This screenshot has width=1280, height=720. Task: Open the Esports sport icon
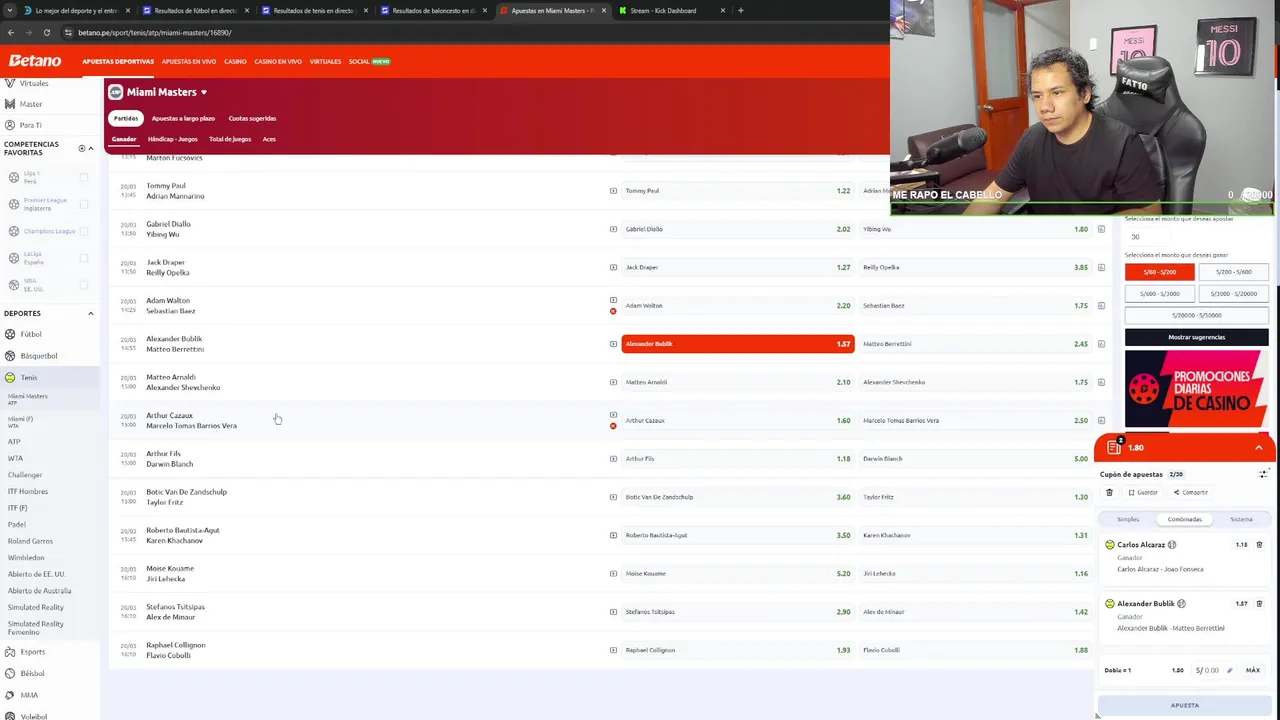pyautogui.click(x=10, y=652)
